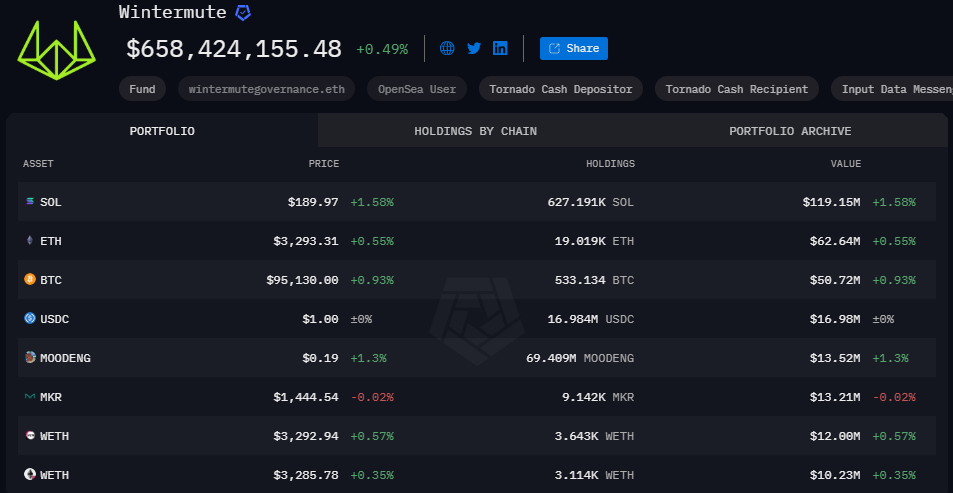Click MKR price $1,444.54
The height and width of the screenshot is (493, 953).
[x=306, y=397]
